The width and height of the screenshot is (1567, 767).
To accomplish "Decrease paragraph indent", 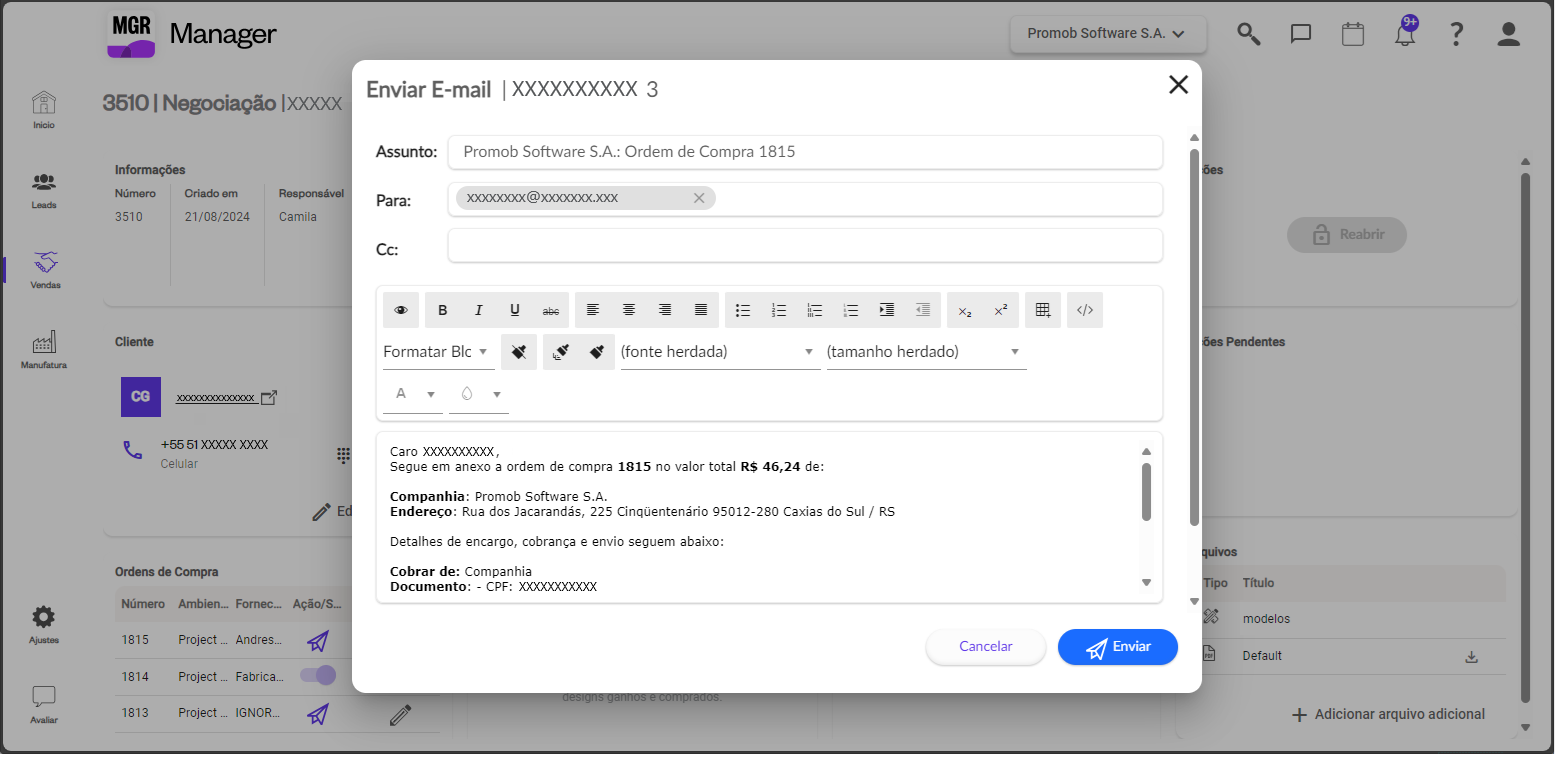I will click(923, 310).
